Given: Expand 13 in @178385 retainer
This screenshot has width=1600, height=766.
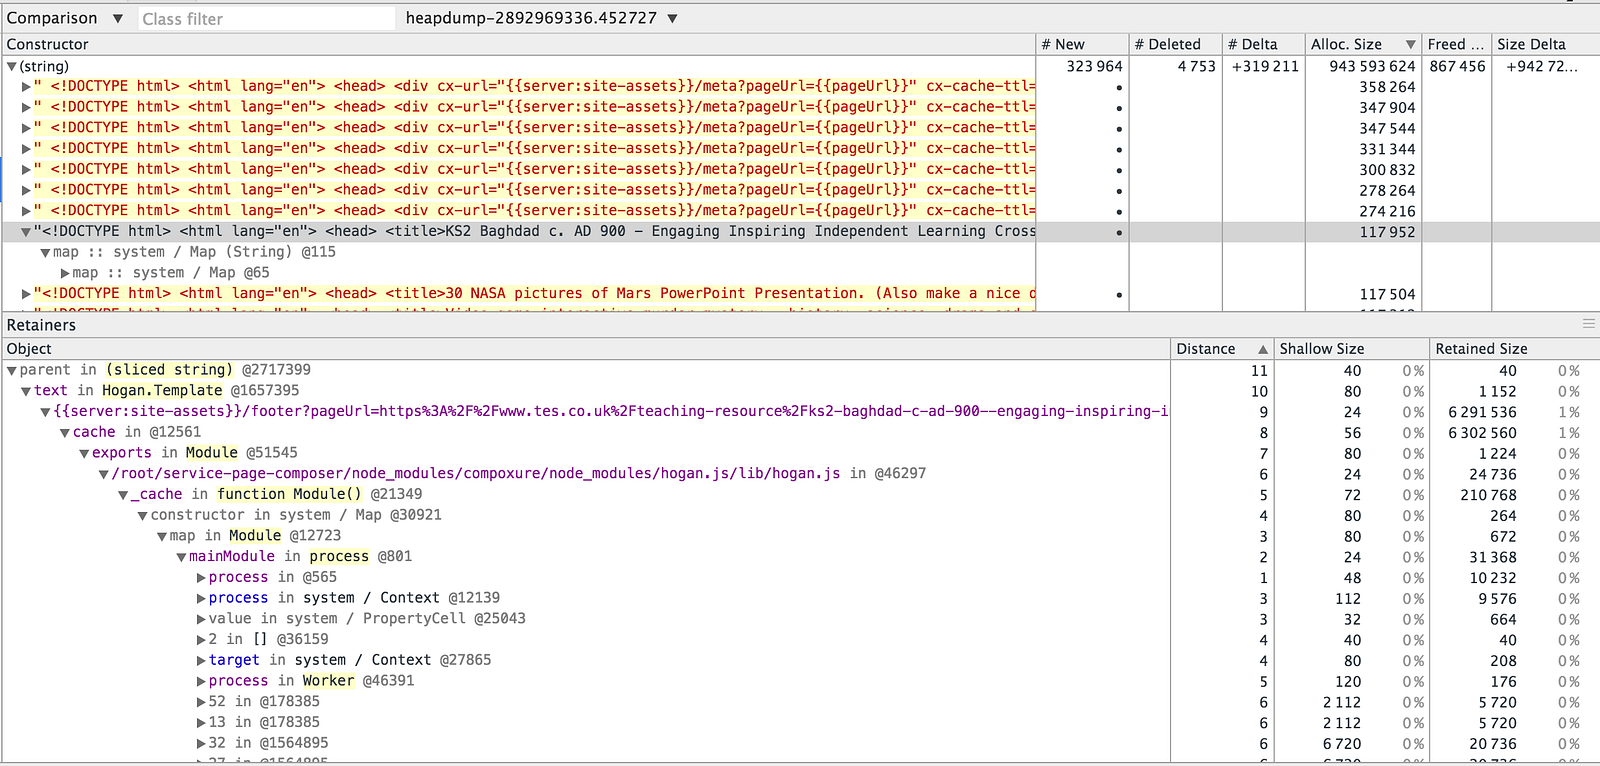Looking at the screenshot, I should pos(201,722).
